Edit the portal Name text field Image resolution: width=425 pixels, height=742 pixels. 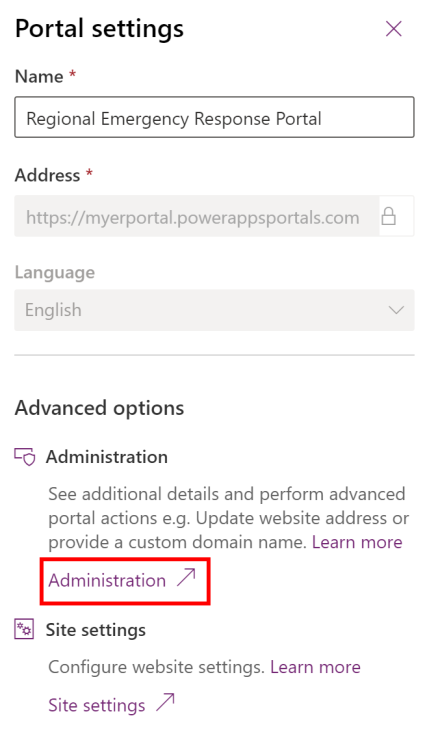(x=214, y=117)
